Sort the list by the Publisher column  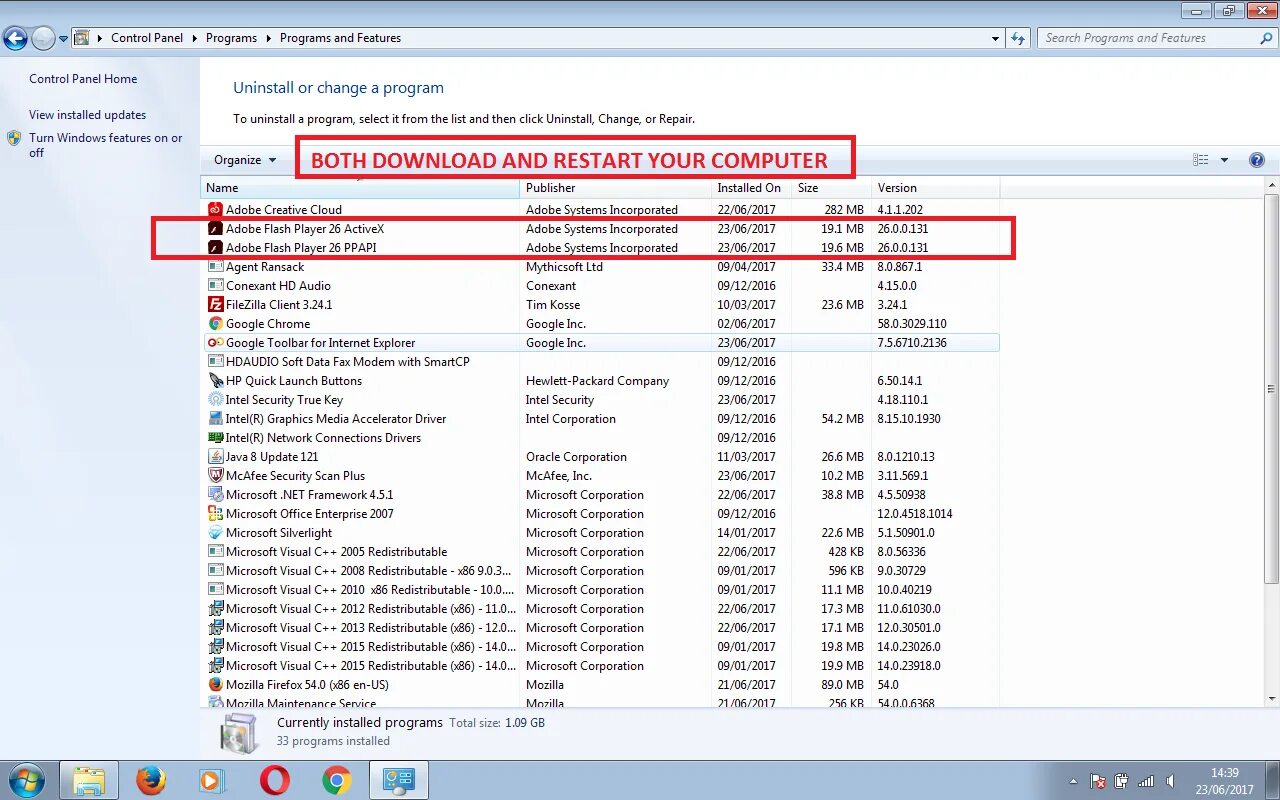click(x=615, y=188)
